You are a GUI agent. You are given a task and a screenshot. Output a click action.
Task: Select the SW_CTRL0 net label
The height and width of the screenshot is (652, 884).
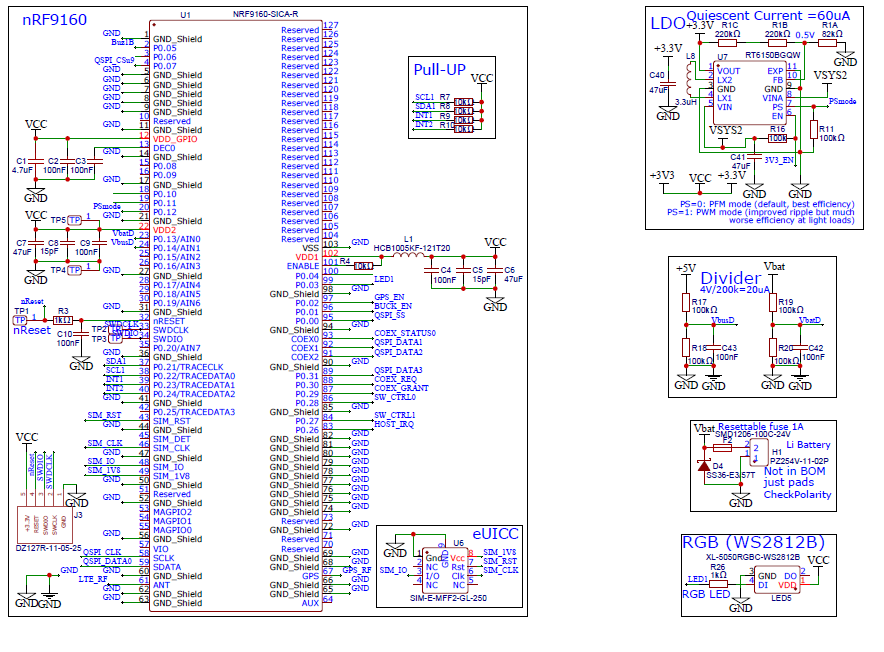coord(395,397)
